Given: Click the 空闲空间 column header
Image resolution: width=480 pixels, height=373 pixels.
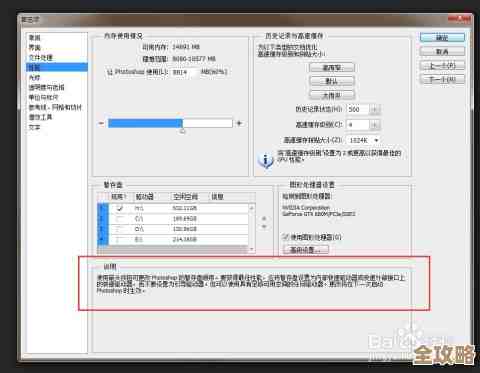Looking at the screenshot, I should coord(186,197).
